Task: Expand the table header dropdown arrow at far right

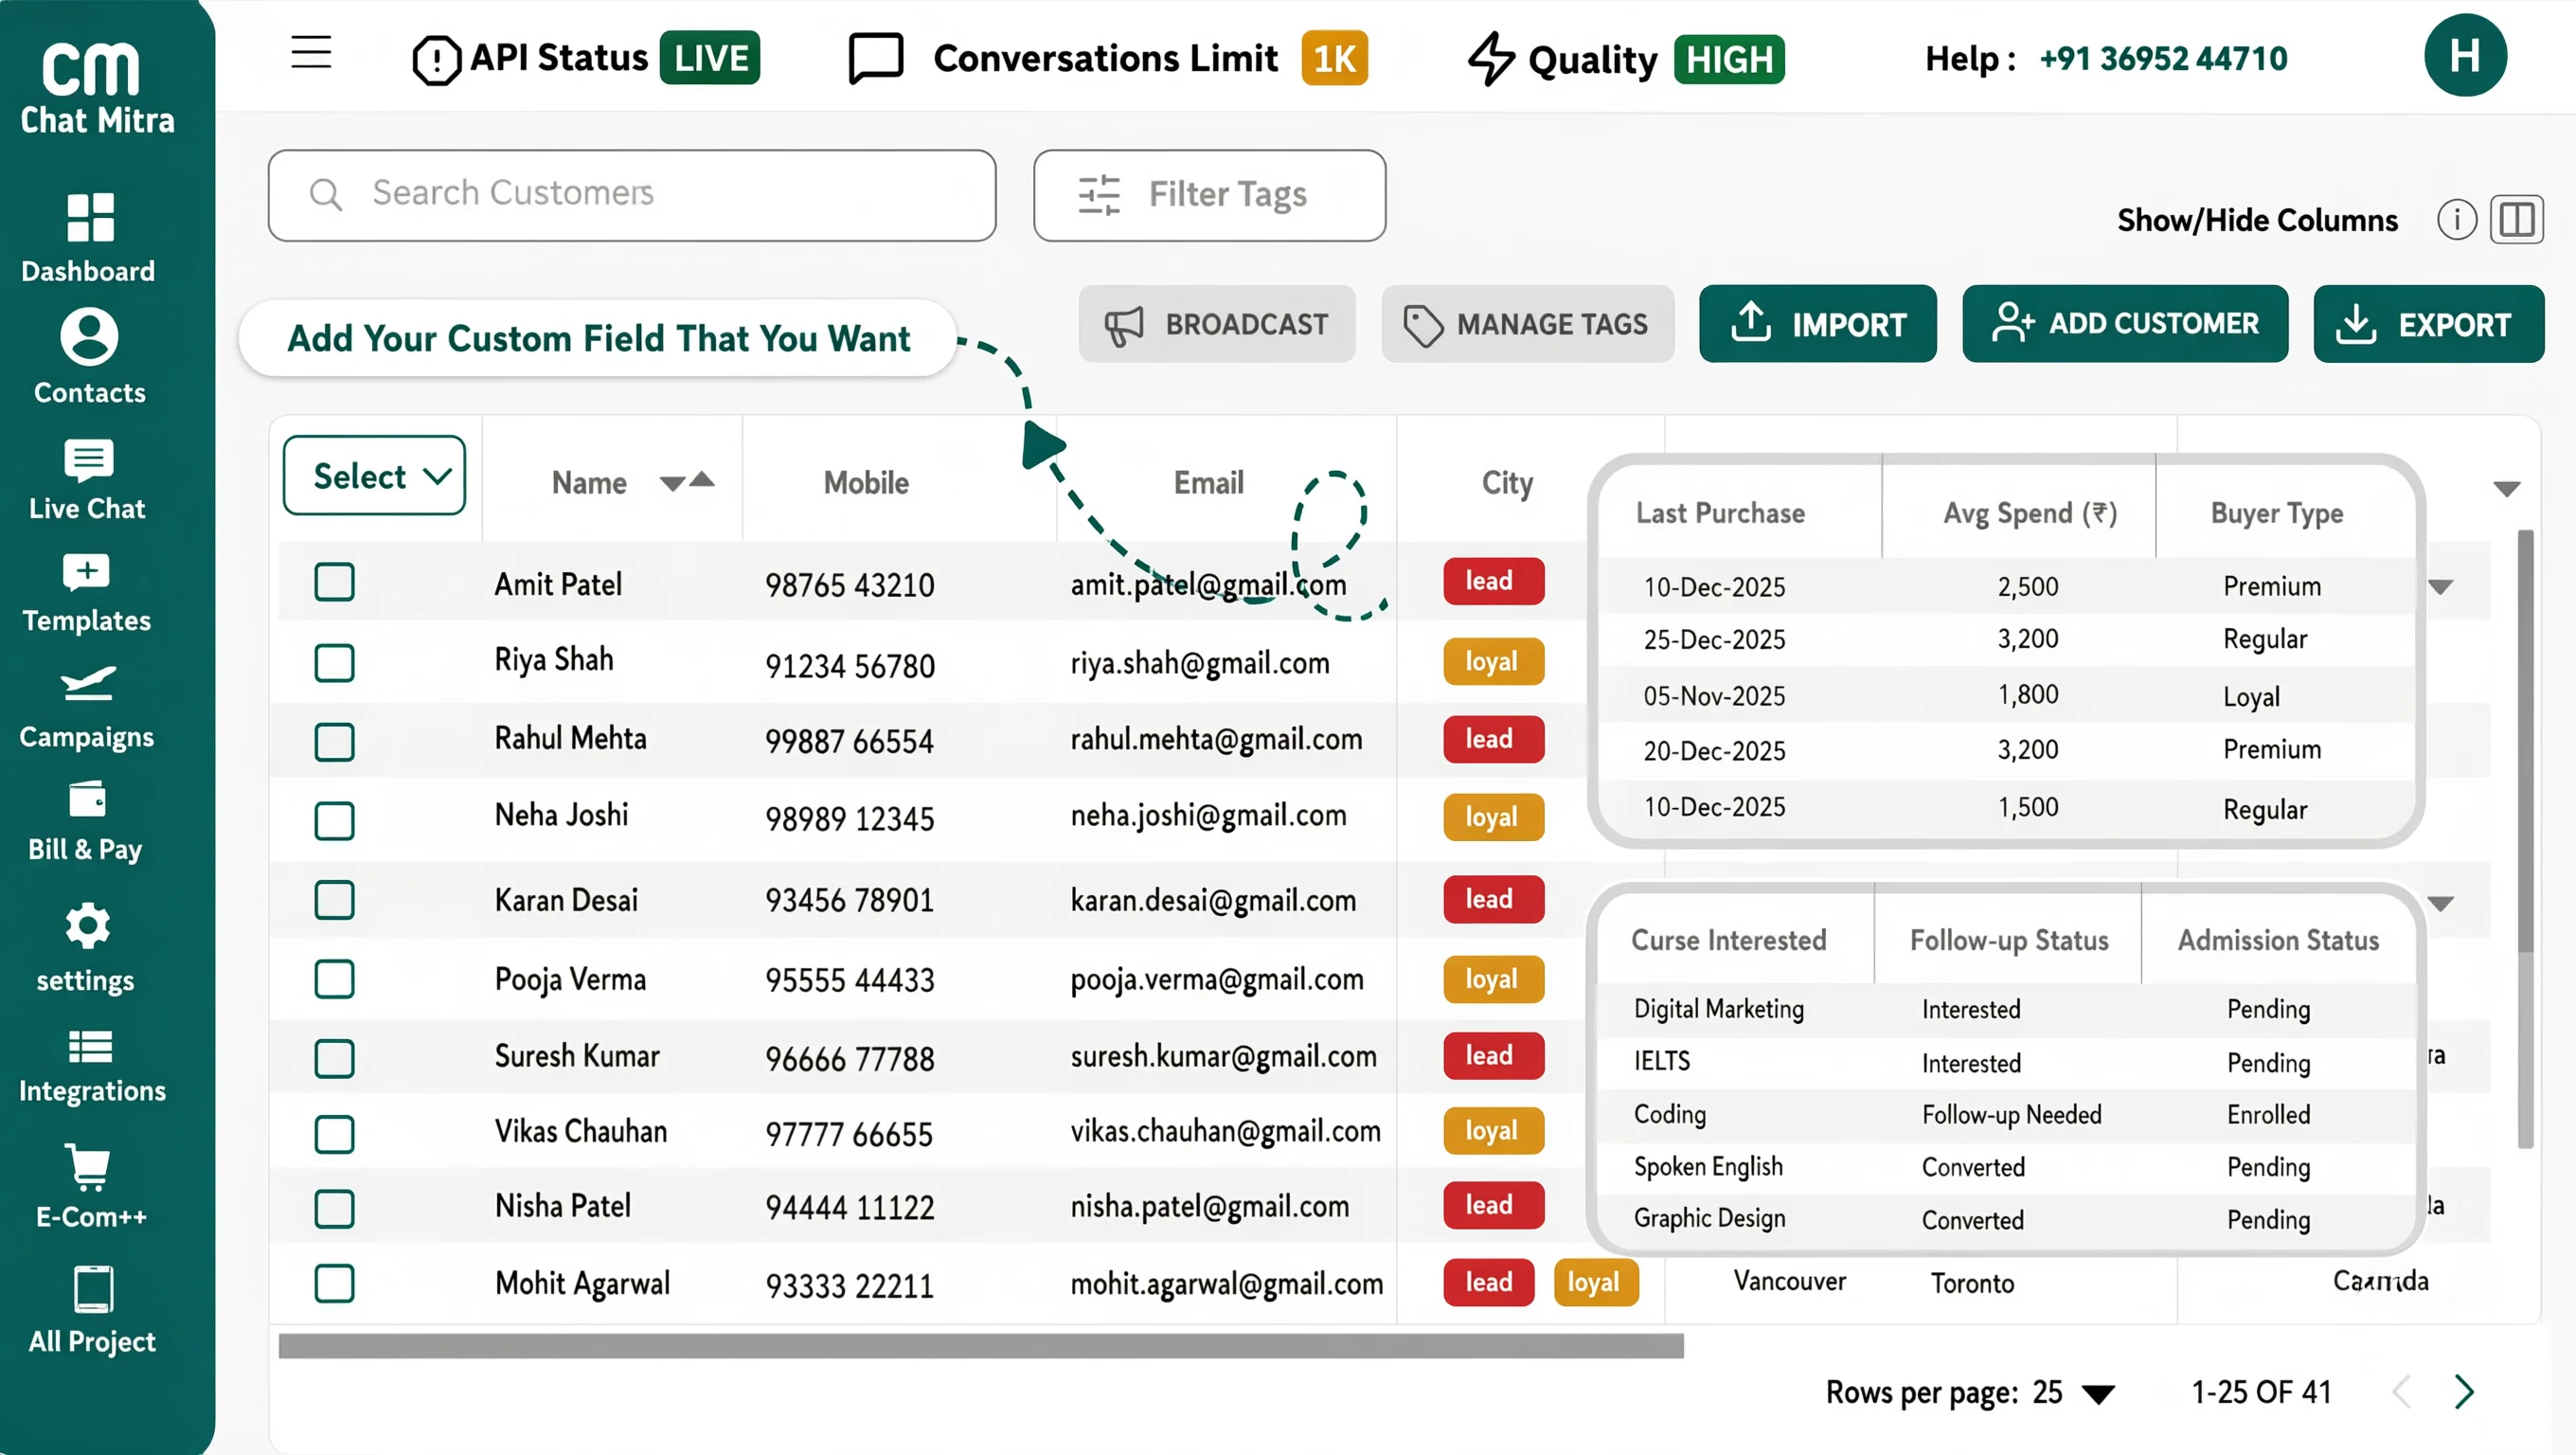Action: [x=2506, y=489]
